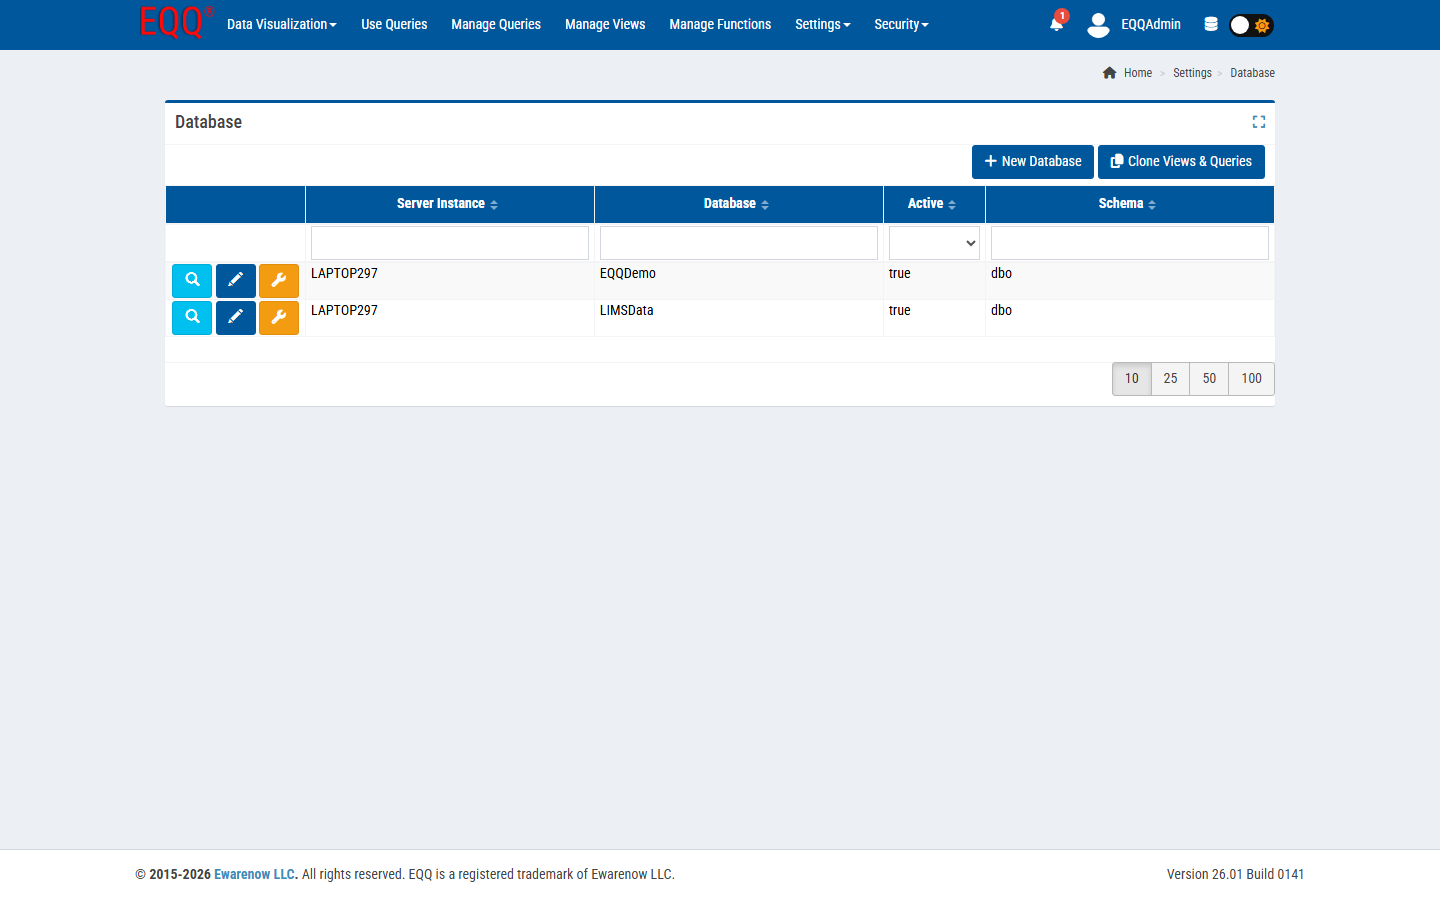Click the database stack icon in the header
Image resolution: width=1440 pixels, height=900 pixels.
click(x=1210, y=24)
